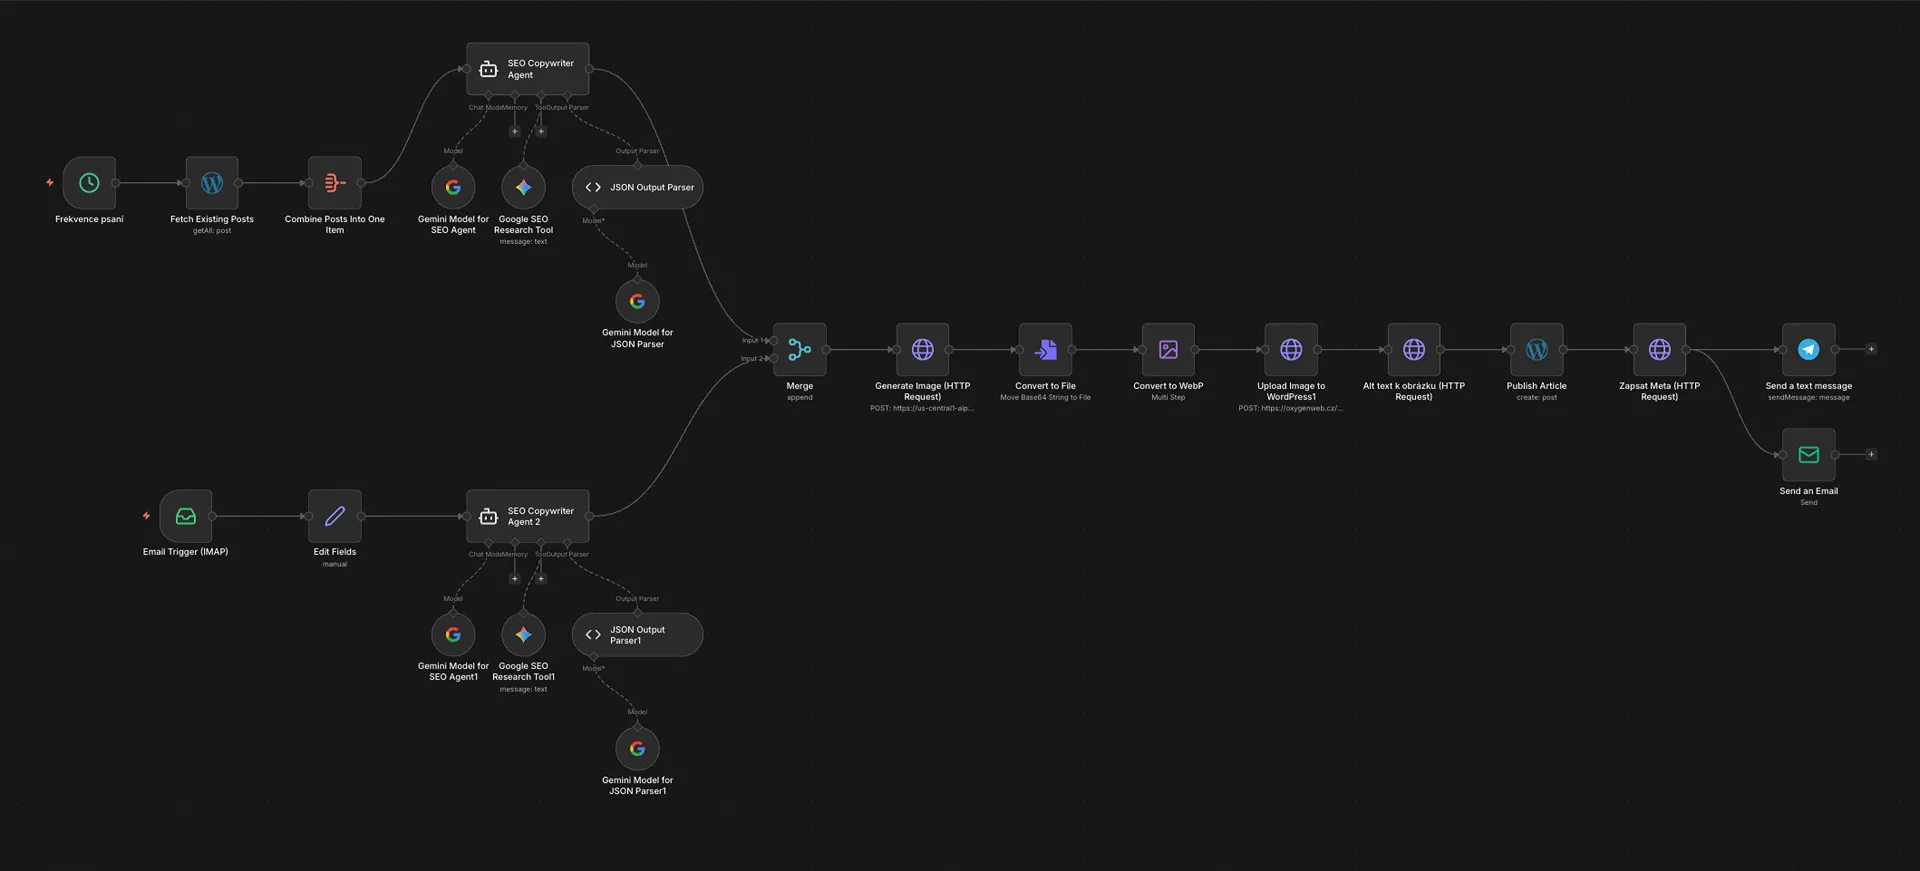Open the Send a text message Telegram node

coord(1808,350)
